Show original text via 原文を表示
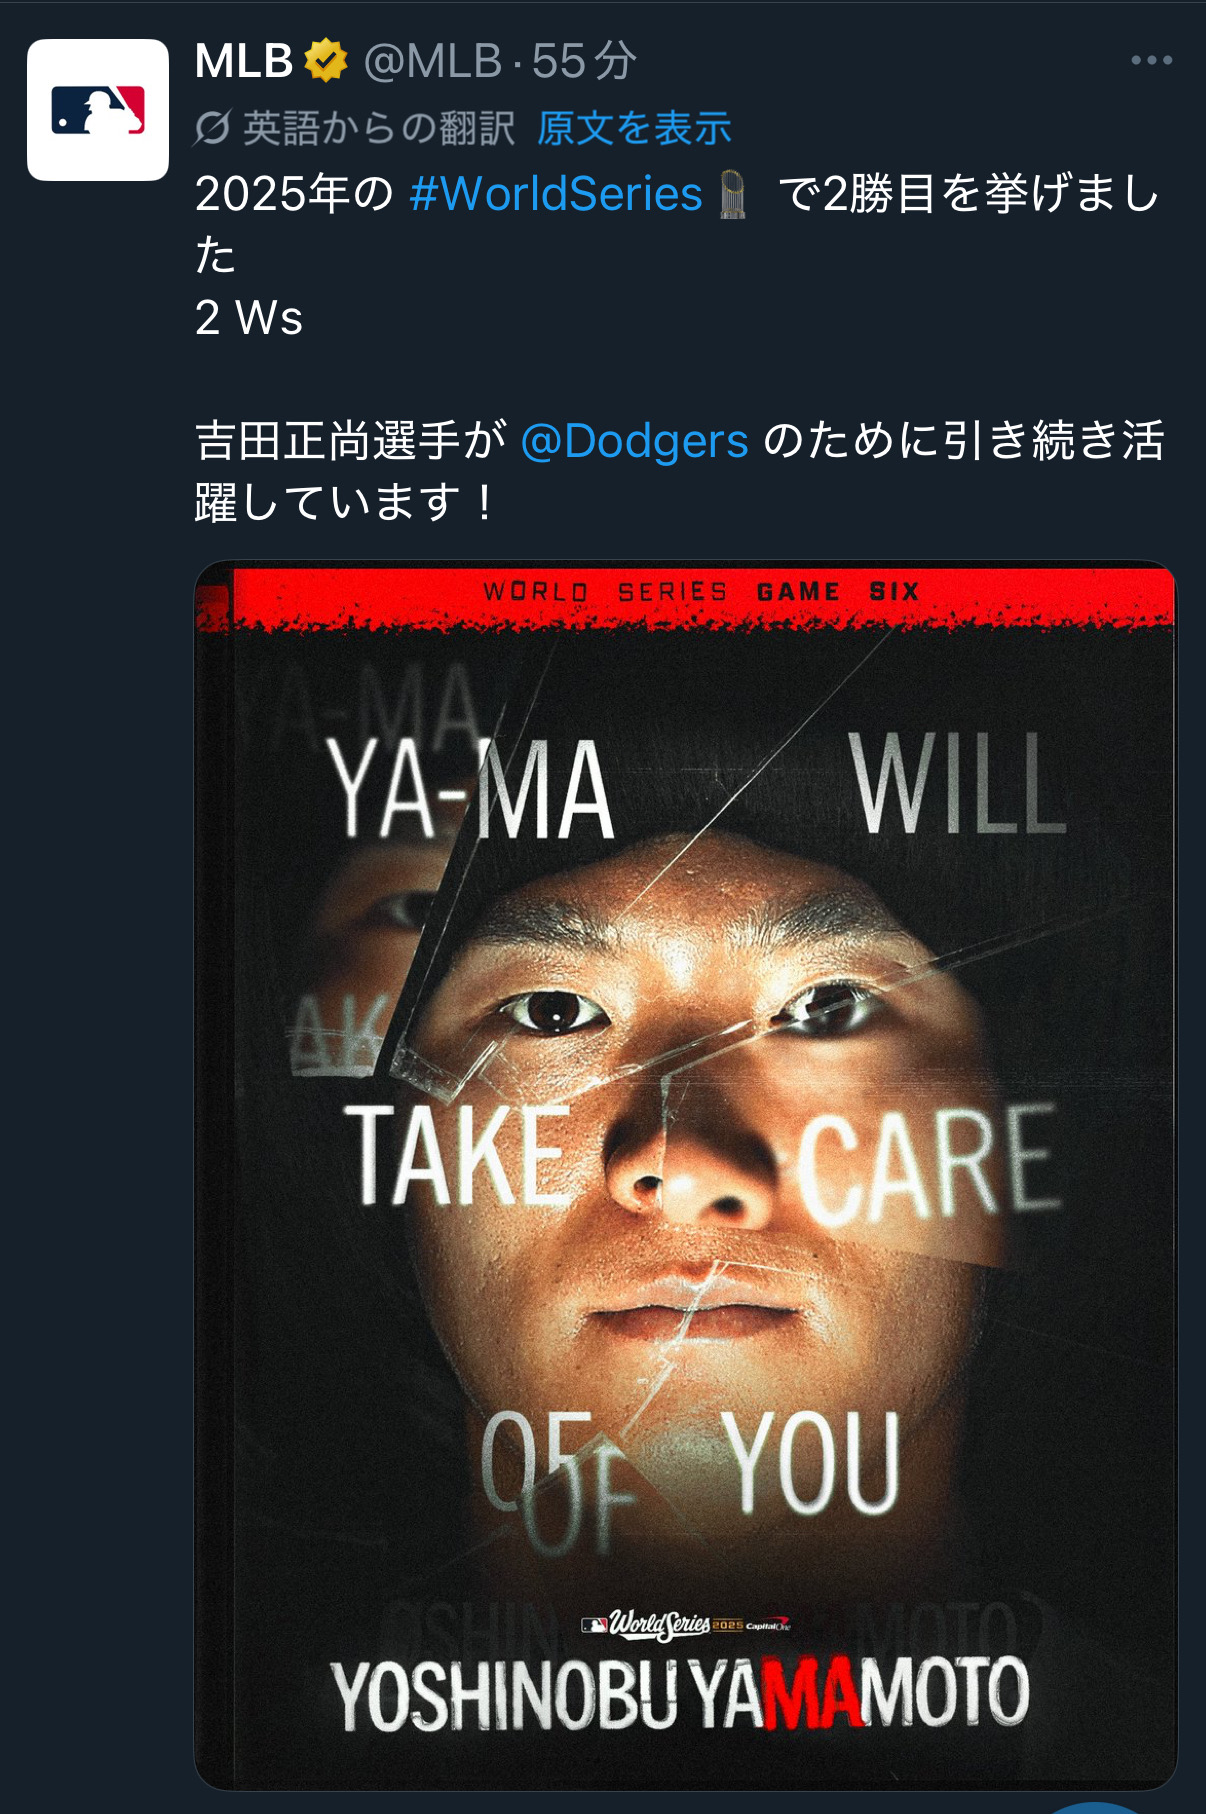This screenshot has width=1206, height=1814. click(x=634, y=128)
